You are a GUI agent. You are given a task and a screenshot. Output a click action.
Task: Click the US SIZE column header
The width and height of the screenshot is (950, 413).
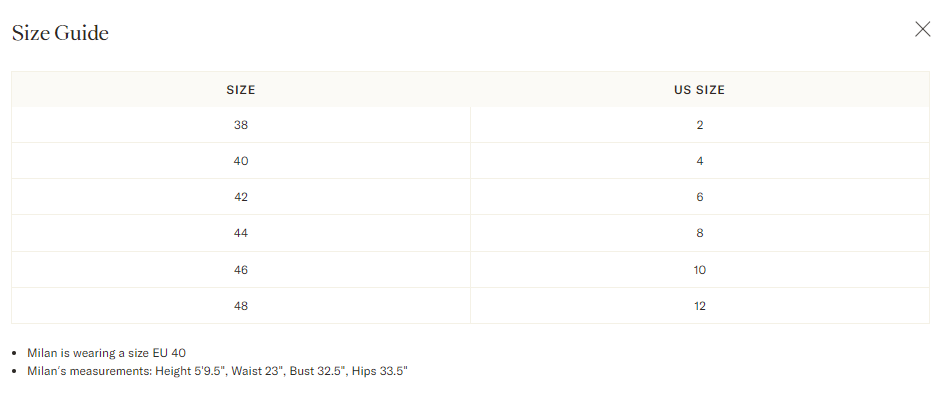699,90
